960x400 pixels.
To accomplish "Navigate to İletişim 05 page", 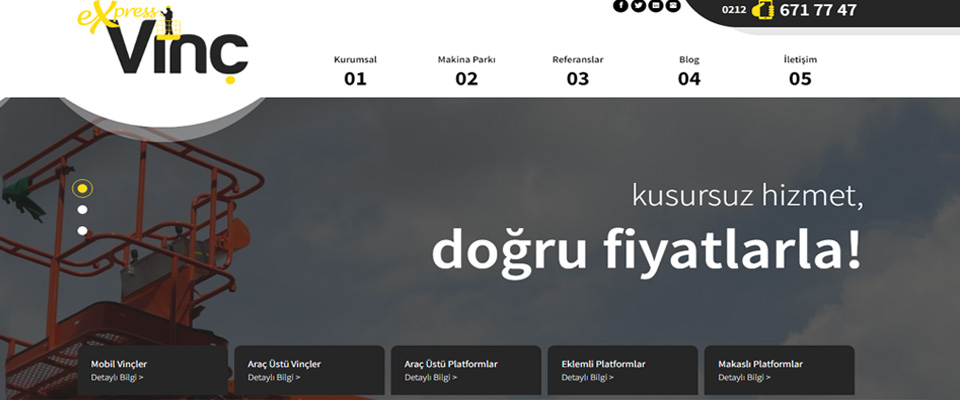I will 800,70.
